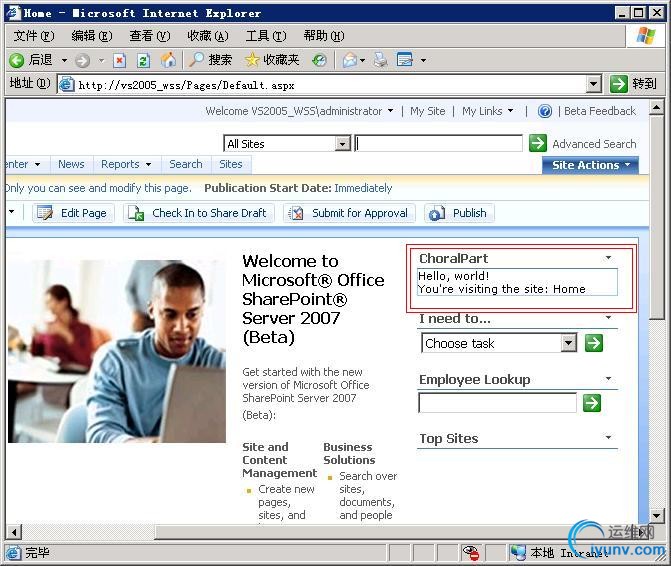Open the Welcome administrator user menu

coord(299,111)
